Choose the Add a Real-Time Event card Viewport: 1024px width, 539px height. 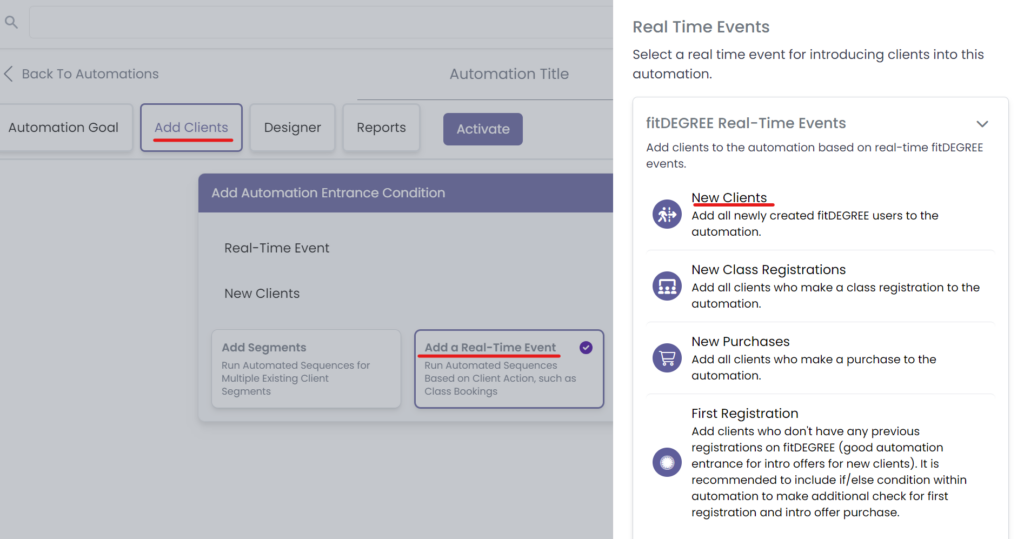pos(508,370)
